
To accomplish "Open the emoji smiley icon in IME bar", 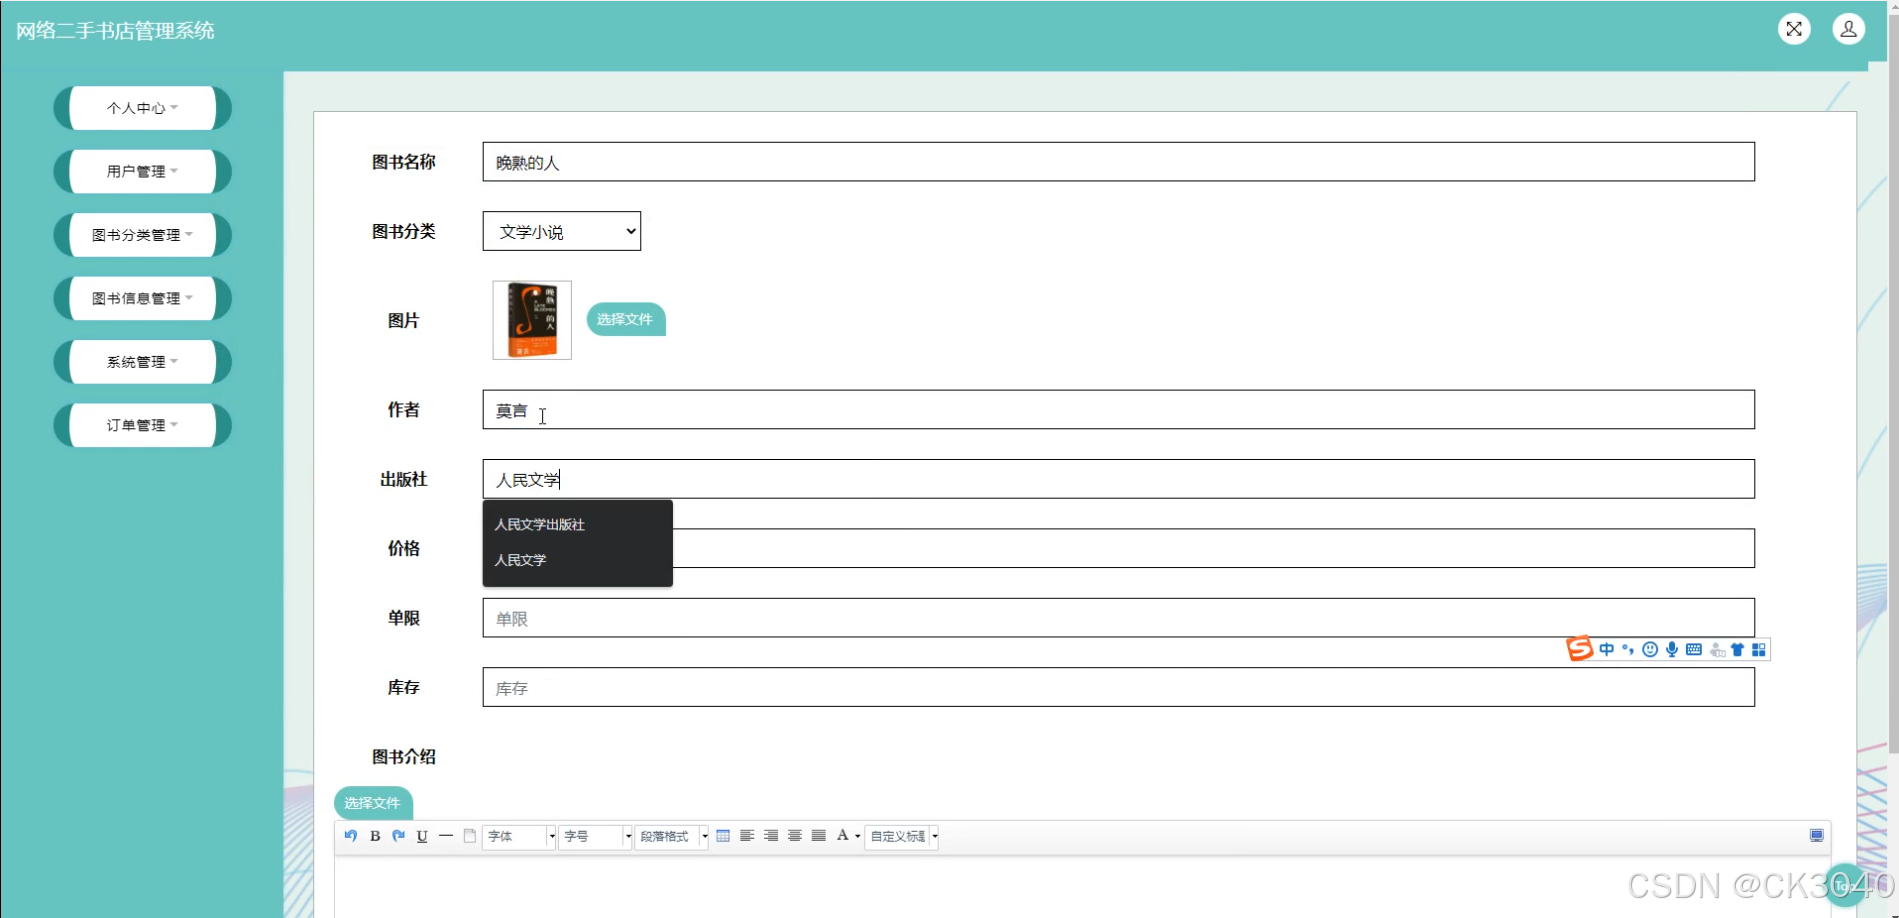I will (1650, 650).
